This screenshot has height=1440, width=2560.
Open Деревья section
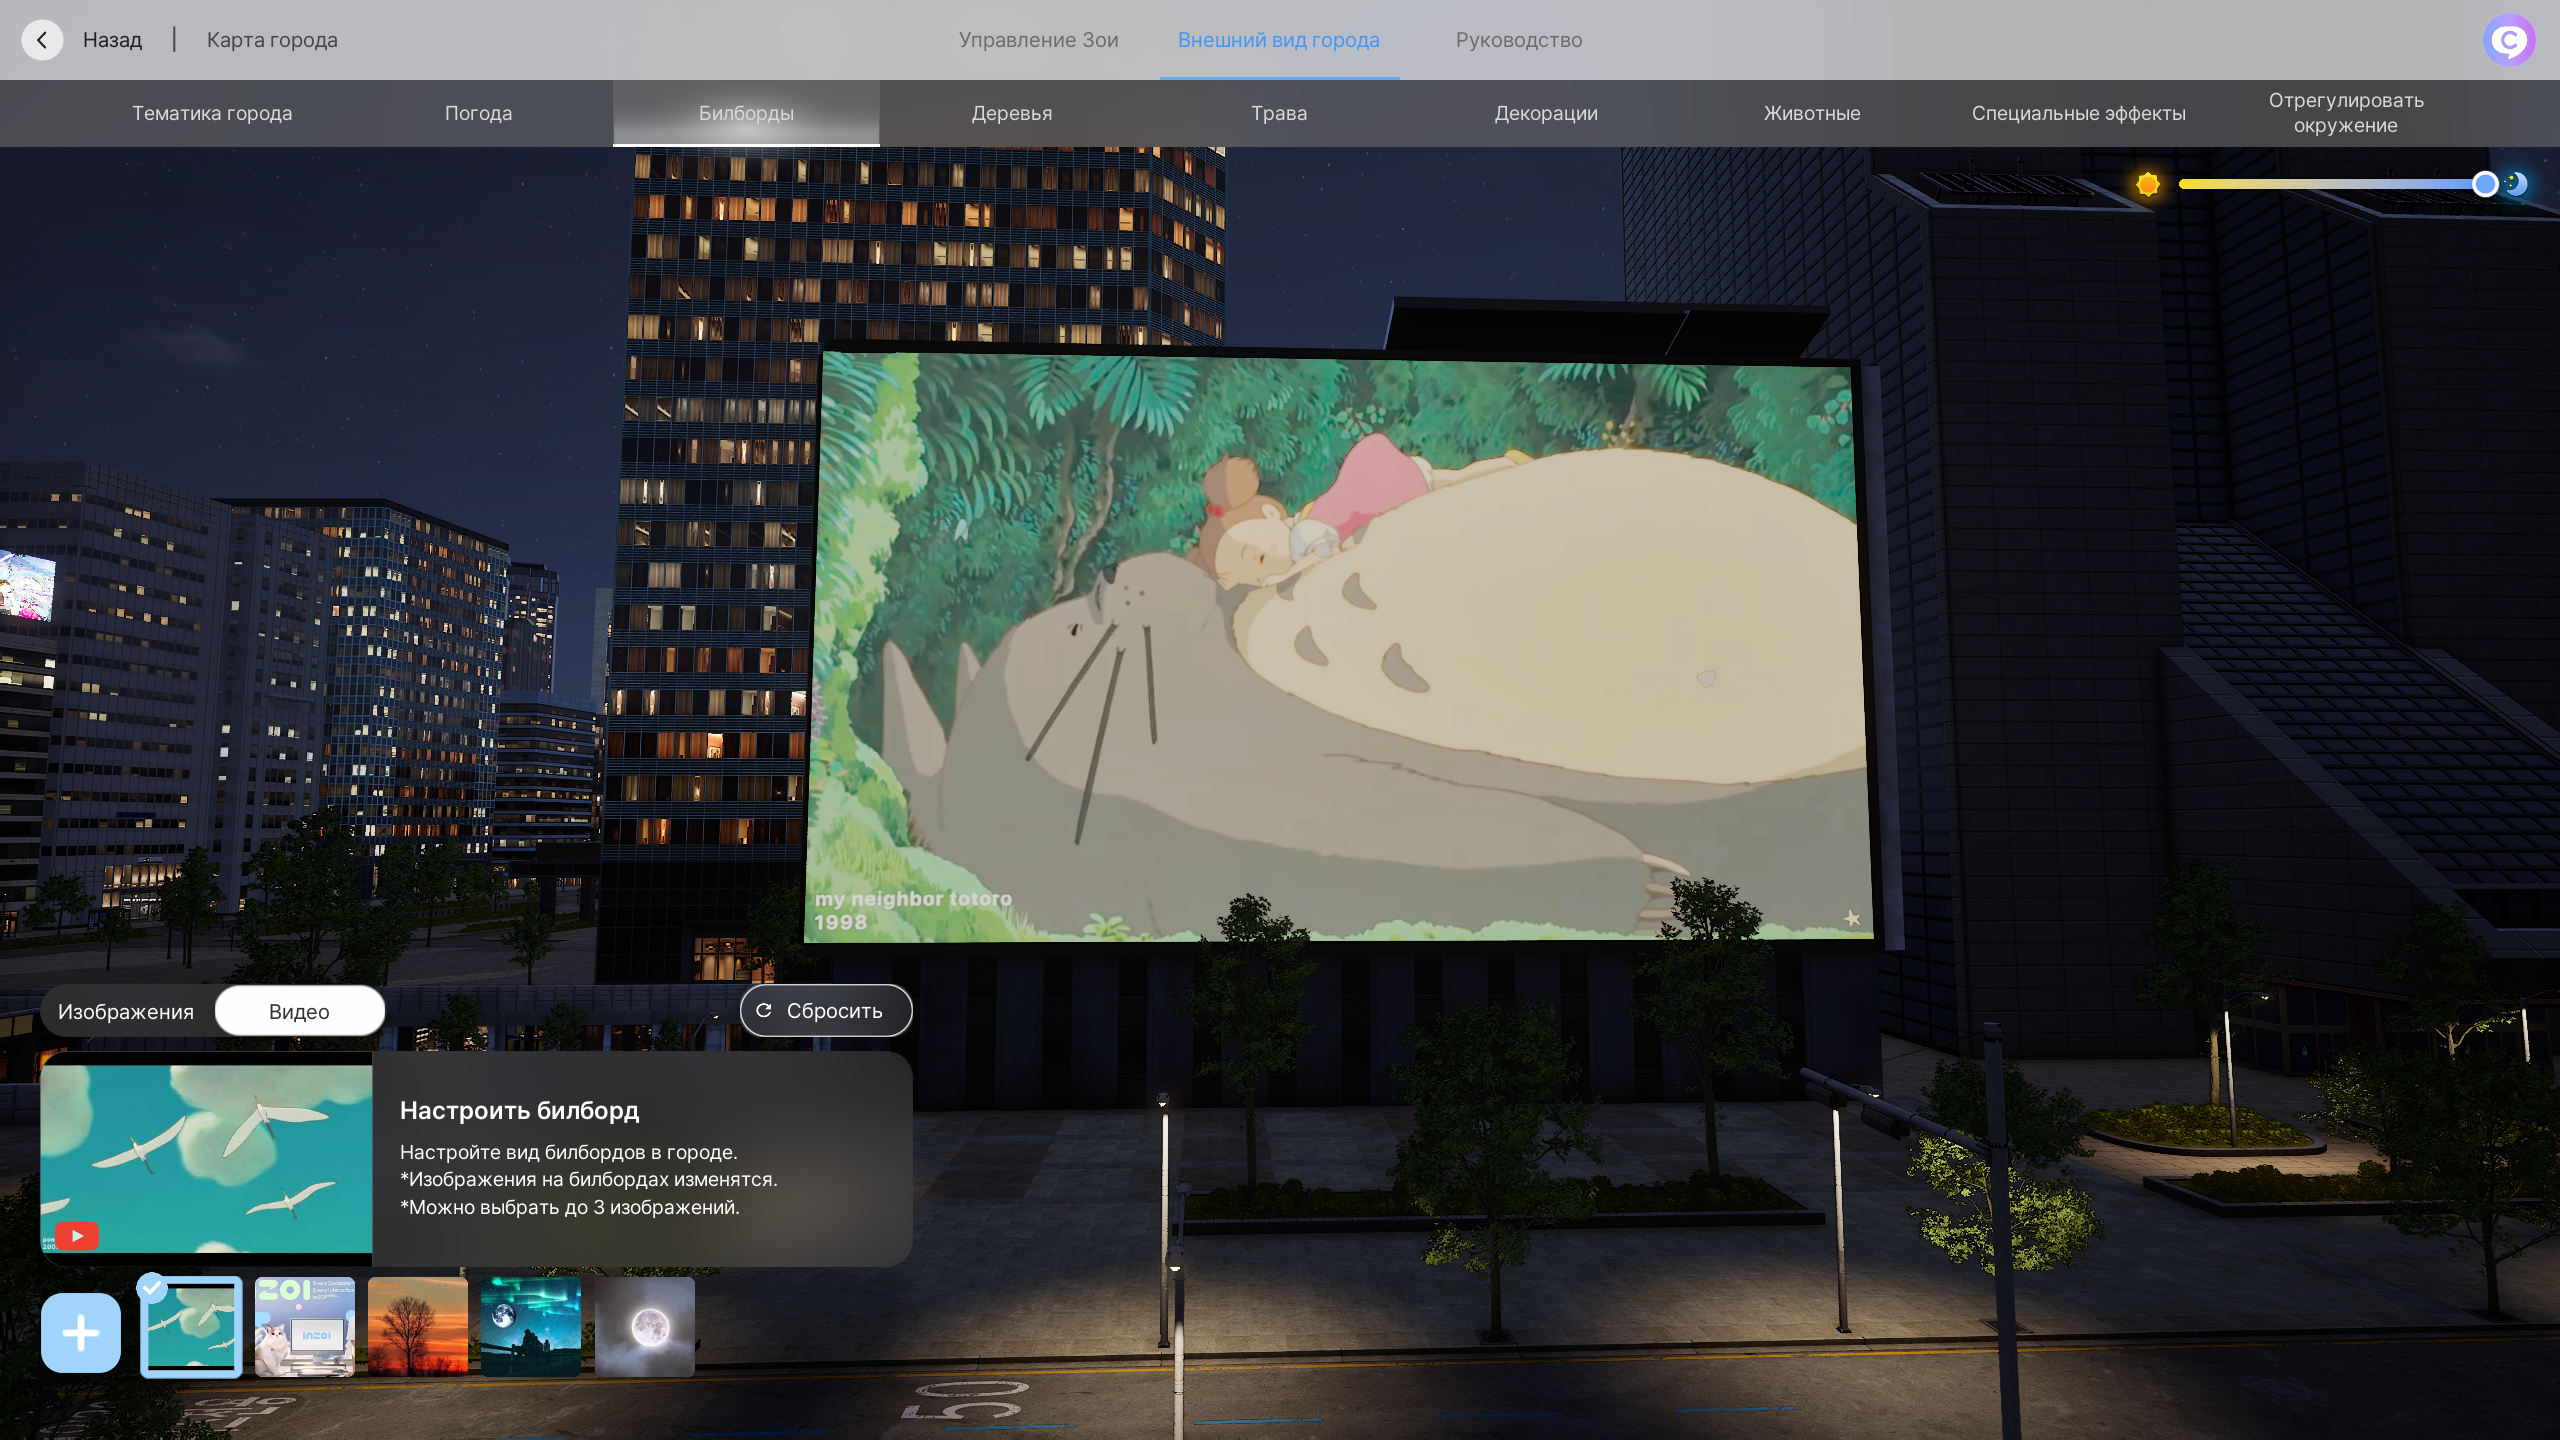1012,113
